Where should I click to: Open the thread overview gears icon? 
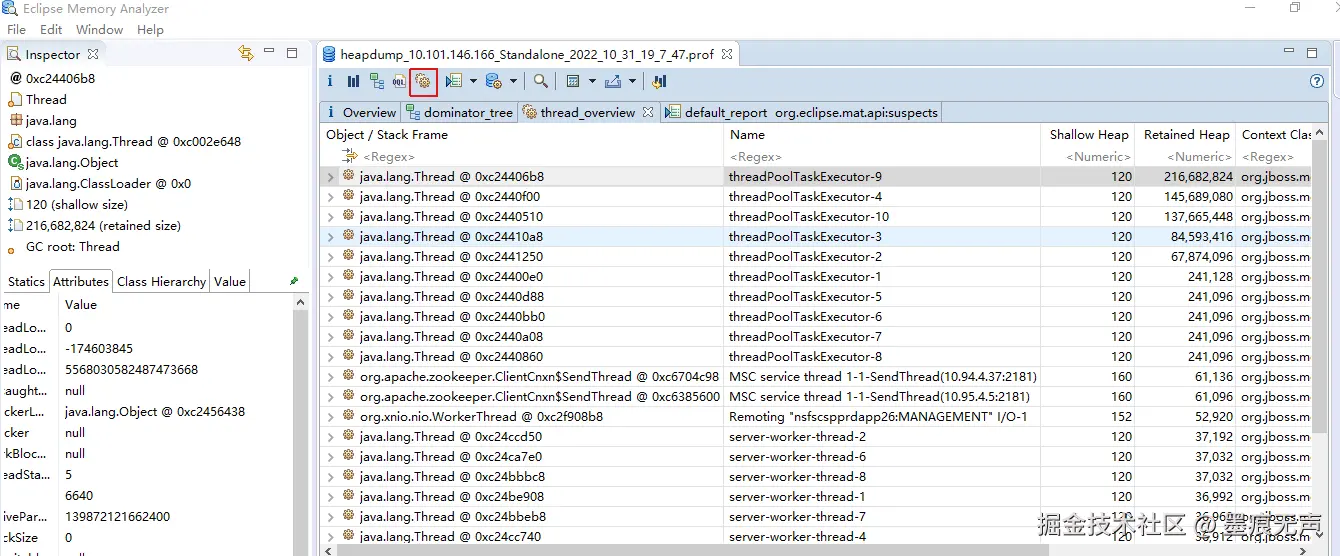coord(423,81)
